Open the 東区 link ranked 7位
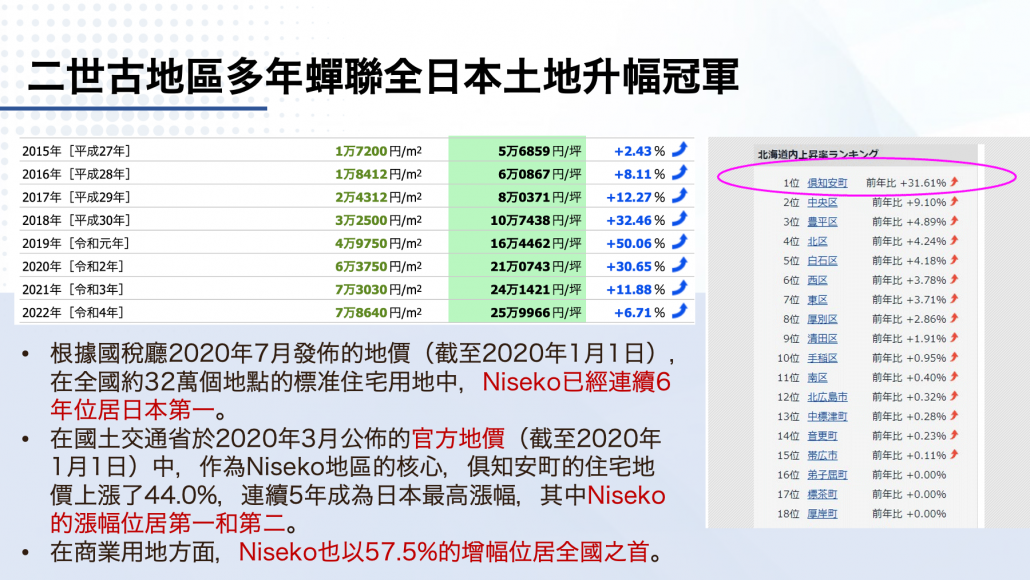This screenshot has height=580, width=1030. 817,300
